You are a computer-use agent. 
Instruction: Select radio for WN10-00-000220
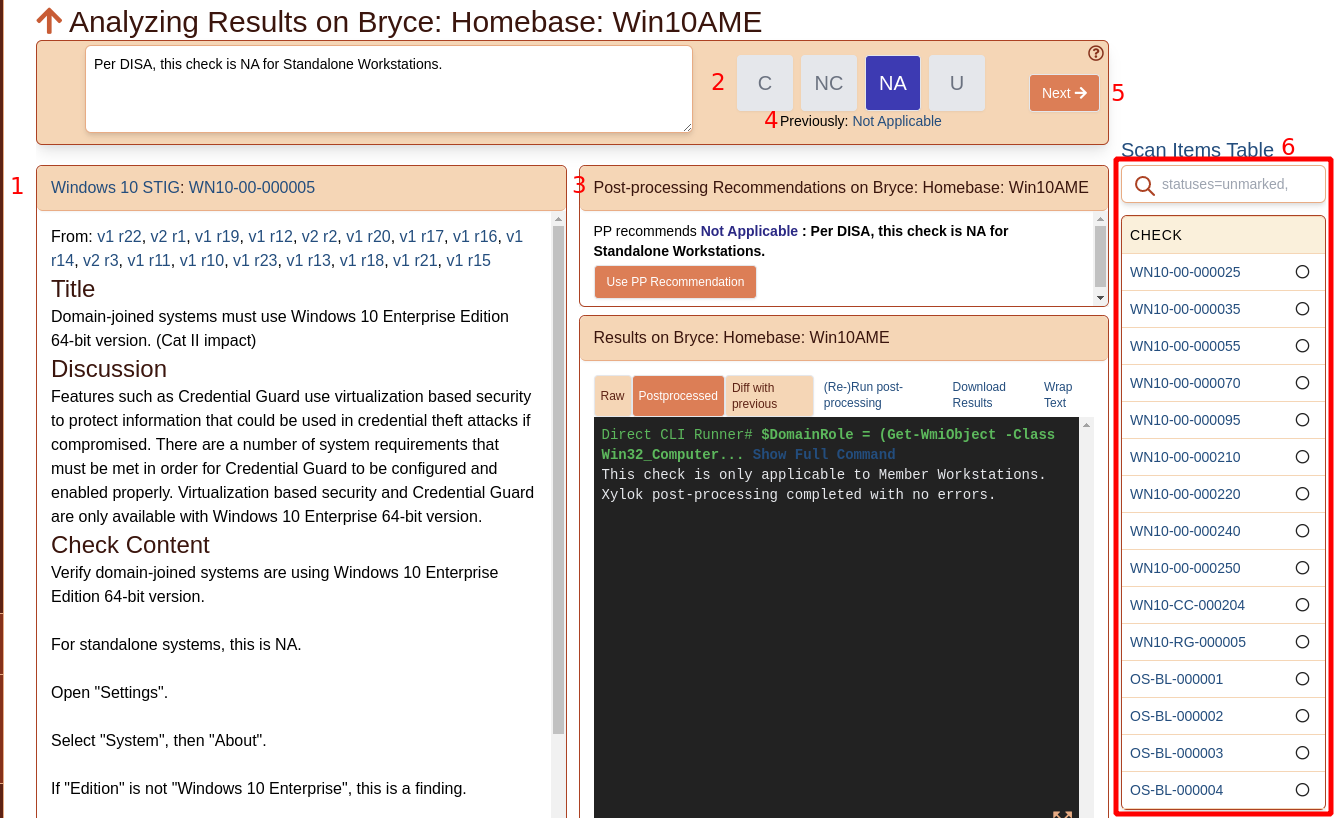[1302, 493]
